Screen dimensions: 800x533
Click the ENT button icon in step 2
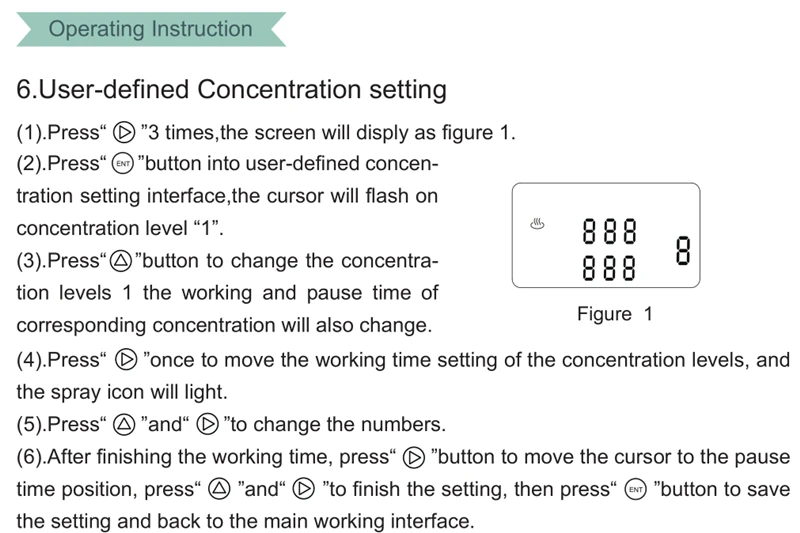123,164
